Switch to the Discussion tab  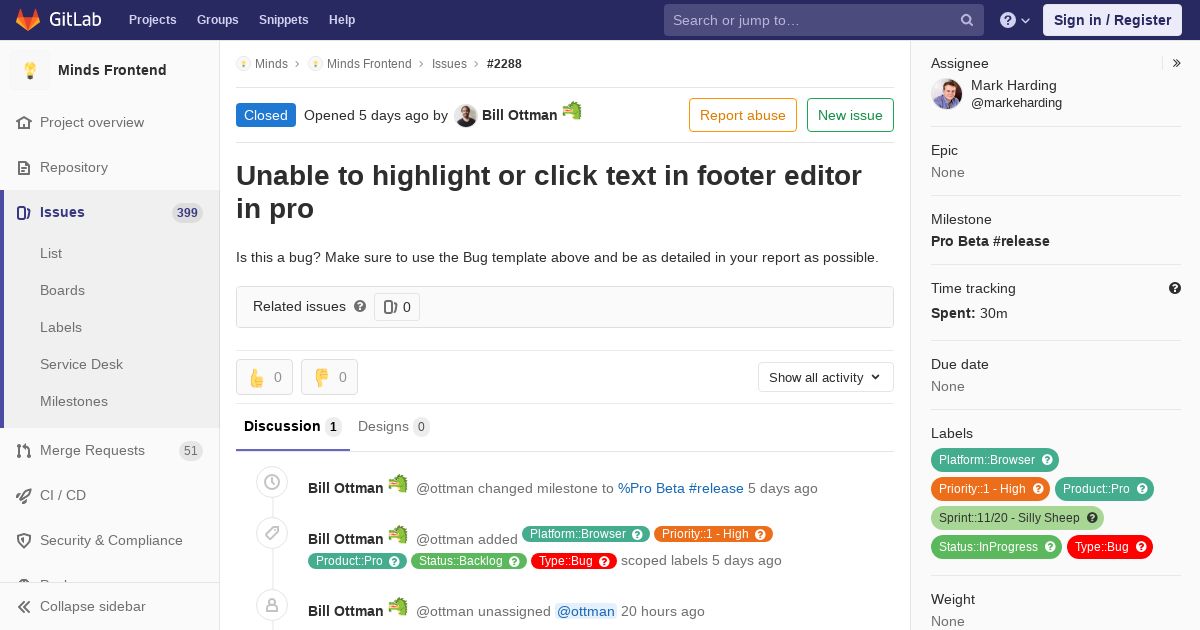click(293, 427)
